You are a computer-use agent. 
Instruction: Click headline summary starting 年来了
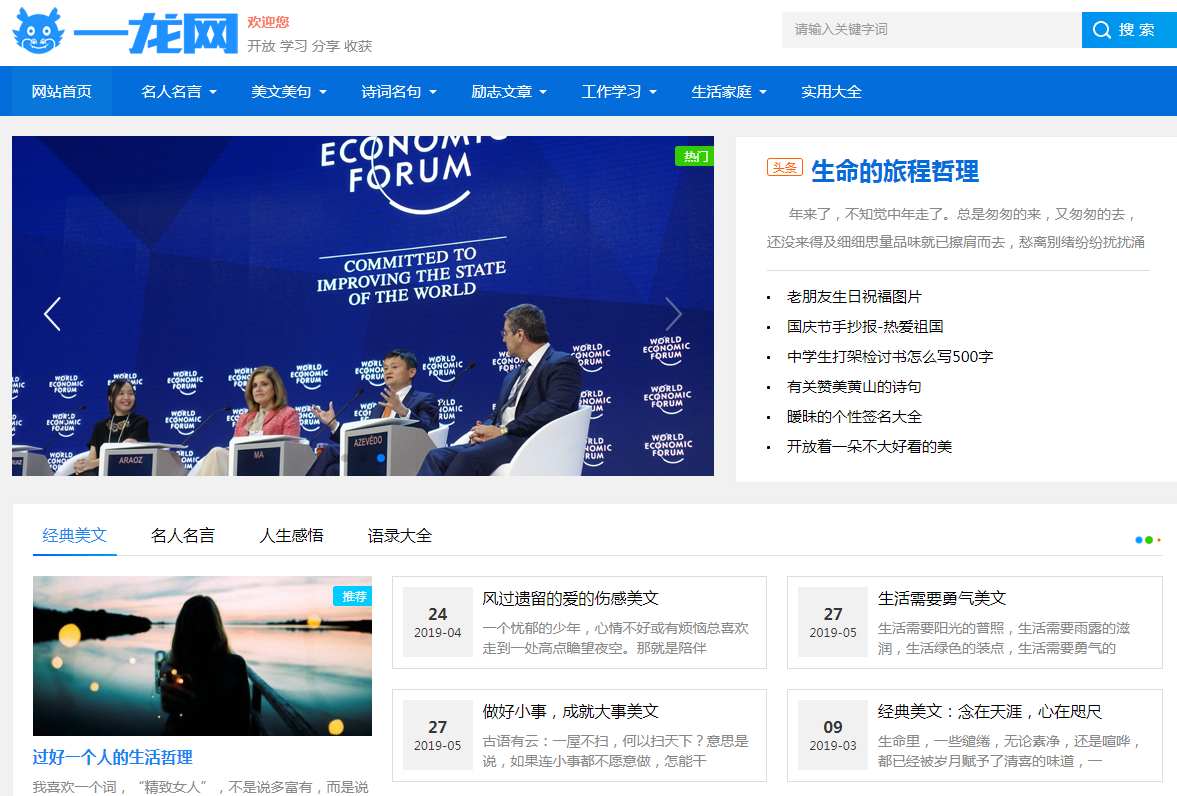956,228
